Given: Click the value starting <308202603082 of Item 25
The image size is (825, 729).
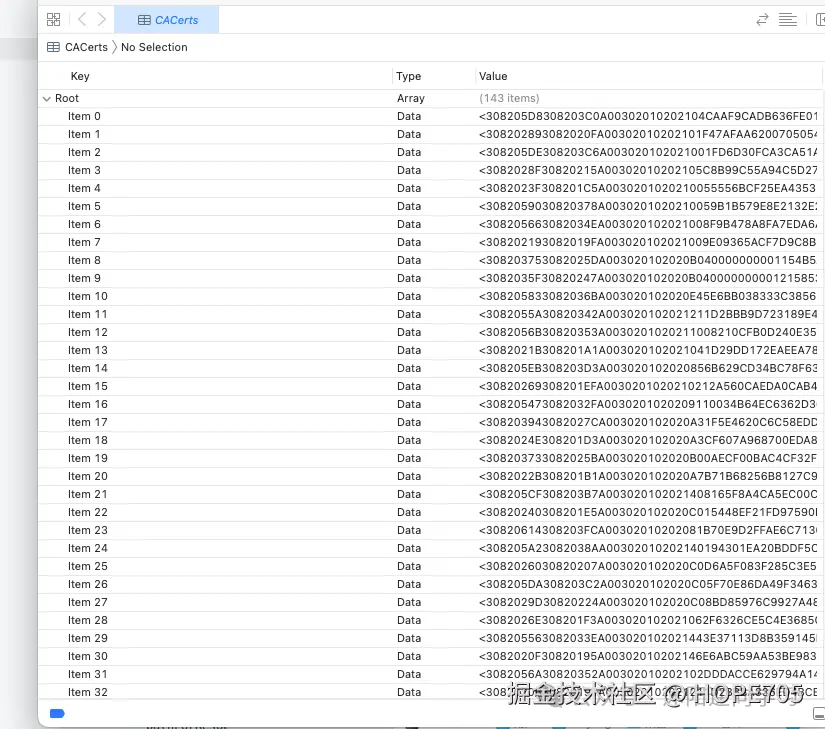Looking at the screenshot, I should [x=648, y=566].
